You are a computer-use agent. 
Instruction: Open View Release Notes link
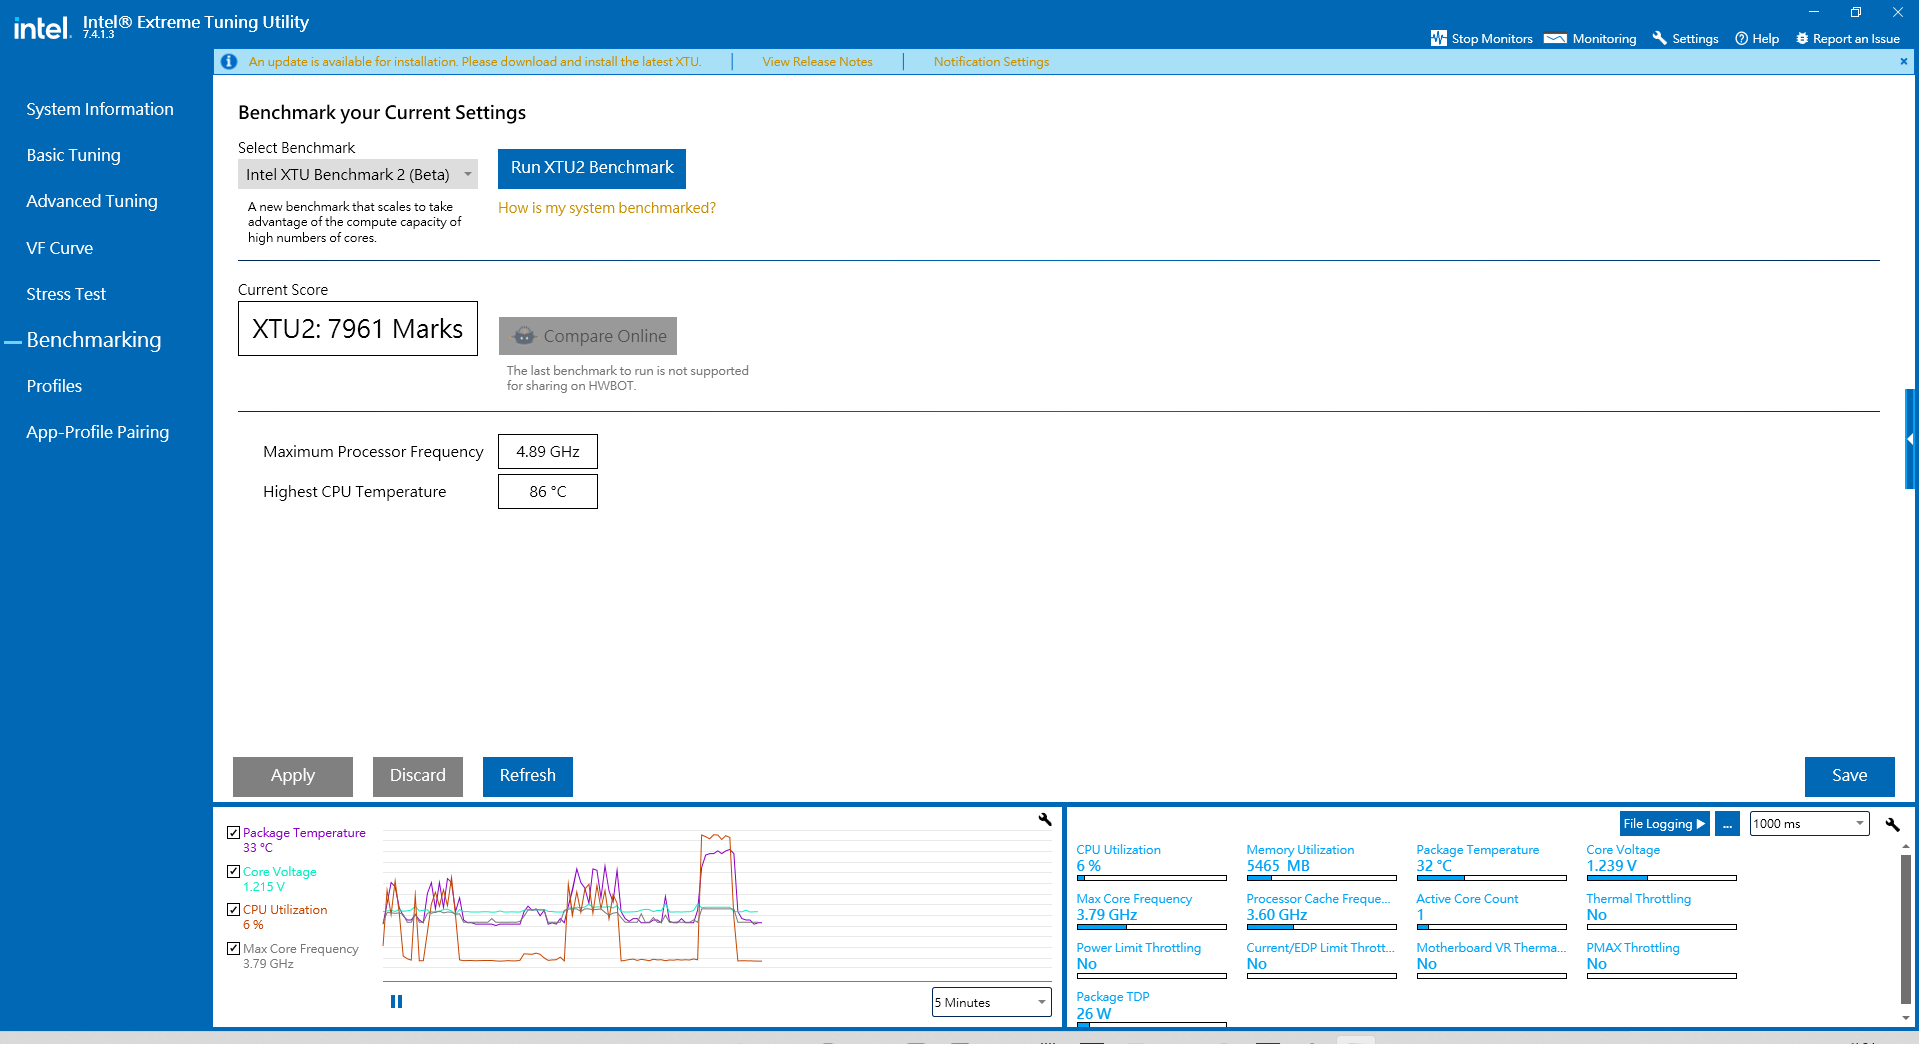(x=818, y=62)
